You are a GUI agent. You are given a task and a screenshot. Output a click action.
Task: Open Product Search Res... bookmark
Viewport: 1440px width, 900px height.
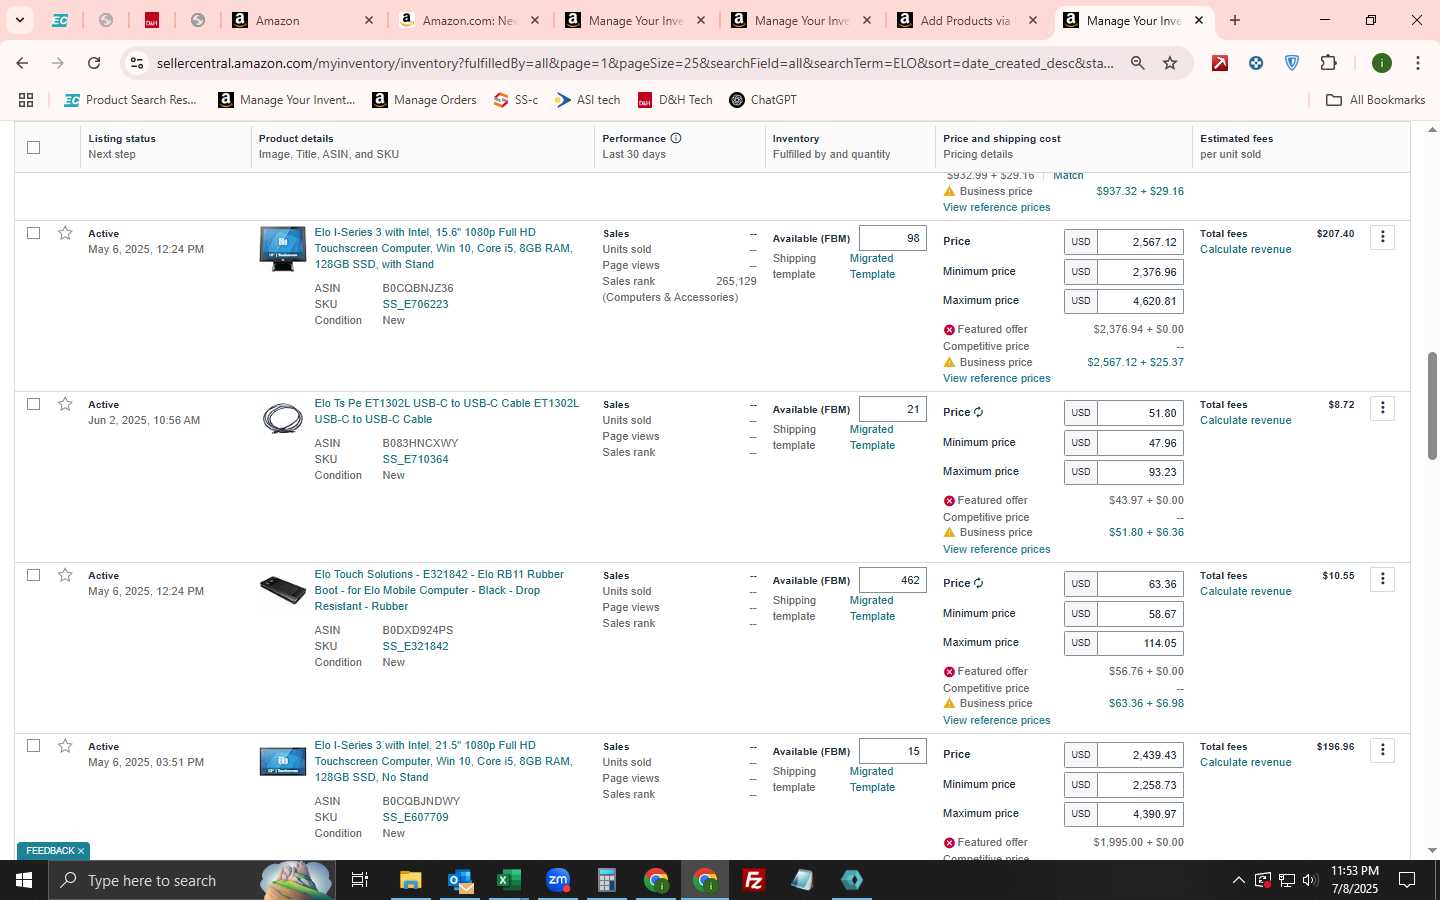pos(130,100)
